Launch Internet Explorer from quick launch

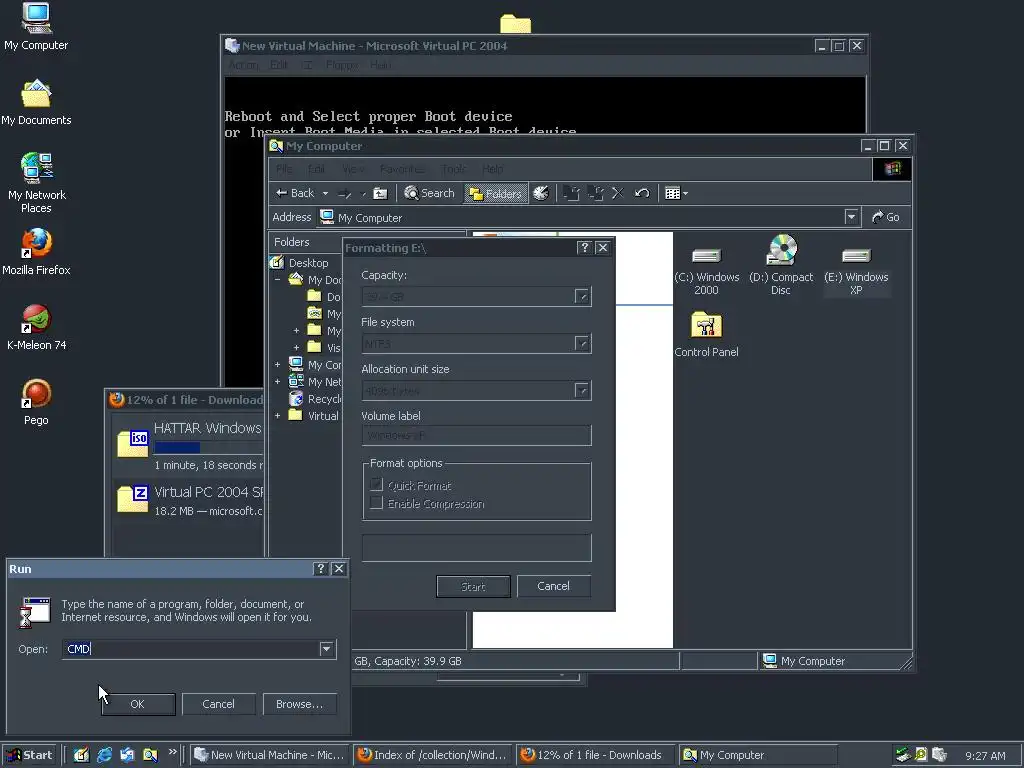(x=104, y=755)
